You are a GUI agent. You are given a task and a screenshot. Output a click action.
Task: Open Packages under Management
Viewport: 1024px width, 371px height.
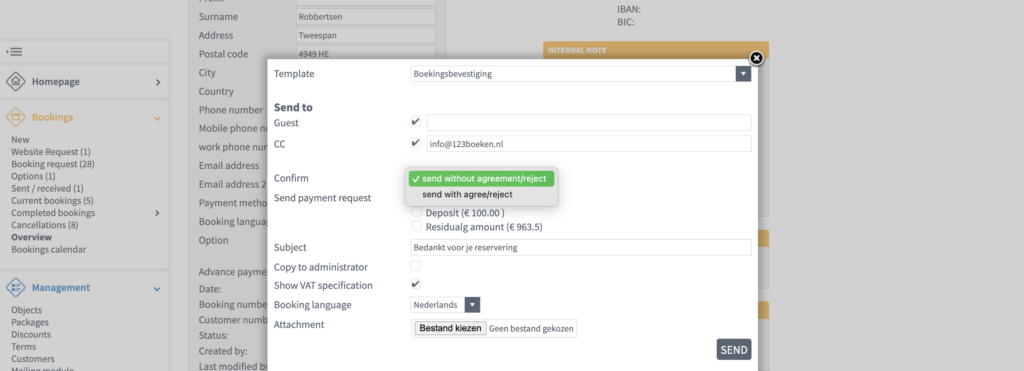coord(29,322)
